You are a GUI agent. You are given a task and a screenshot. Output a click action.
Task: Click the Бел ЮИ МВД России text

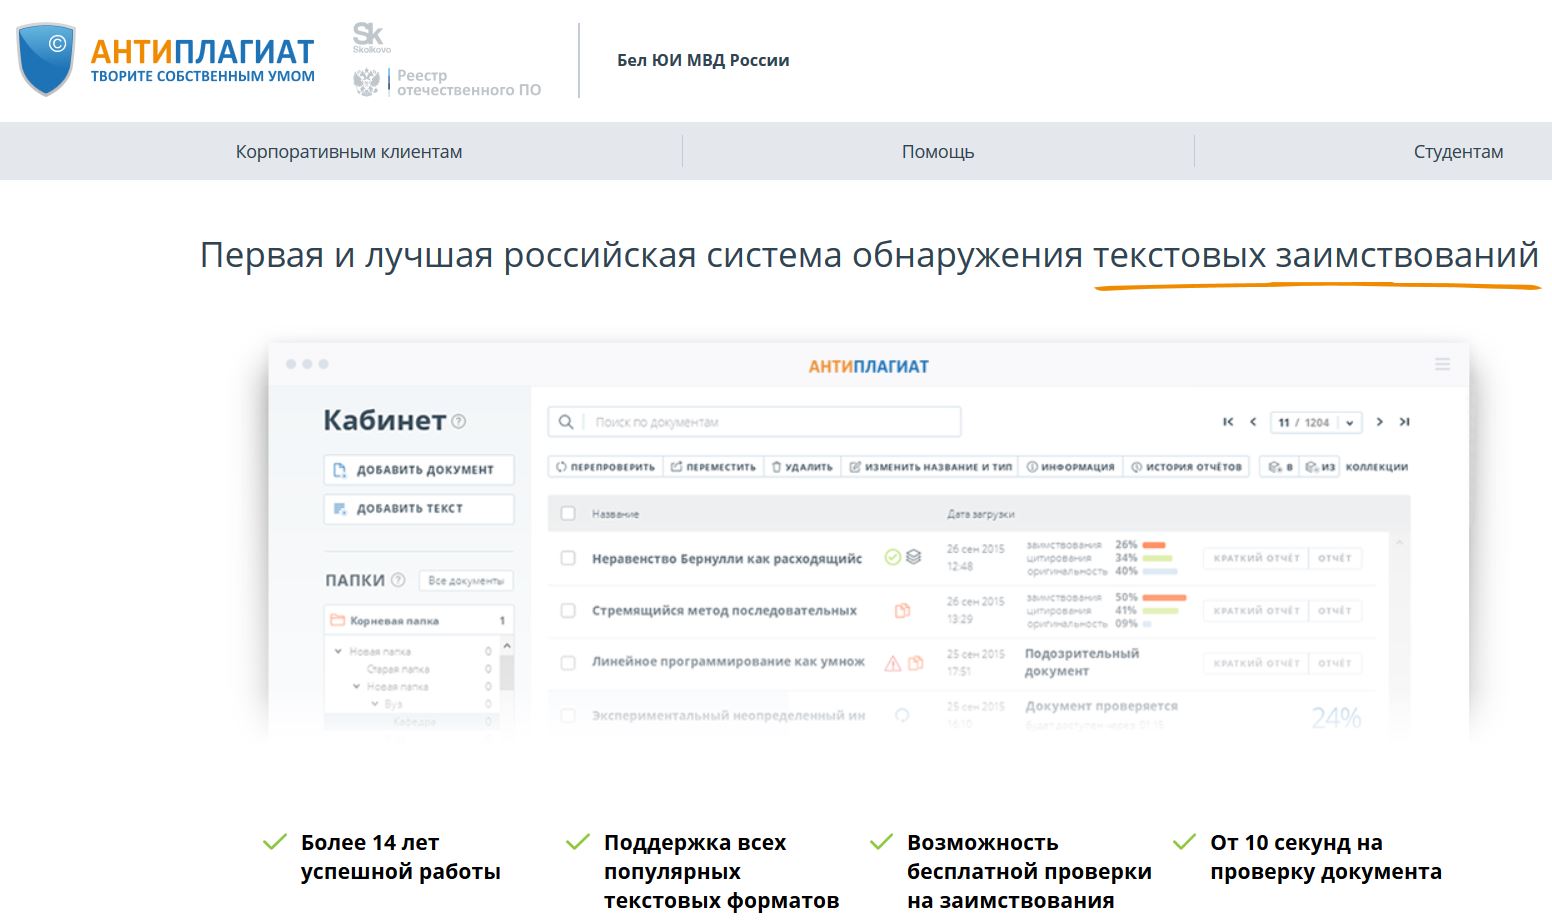point(703,60)
